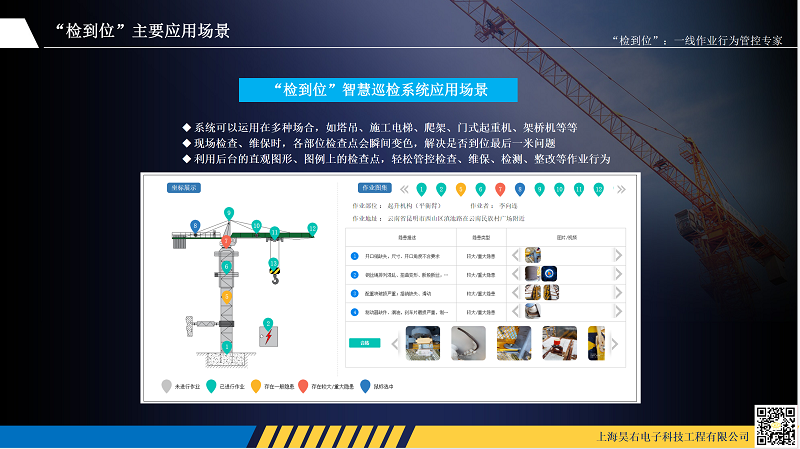Image resolution: width=800 pixels, height=449 pixels.
Task: Click orange checkpoint marker 5 on the tower mast
Action: 227,297
